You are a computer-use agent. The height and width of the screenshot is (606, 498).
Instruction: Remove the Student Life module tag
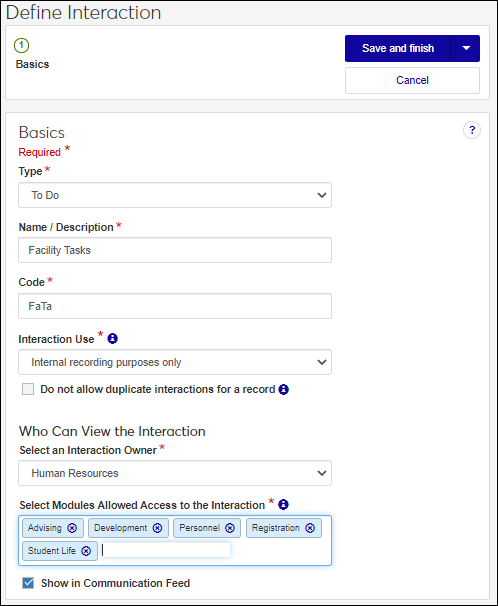pos(86,551)
